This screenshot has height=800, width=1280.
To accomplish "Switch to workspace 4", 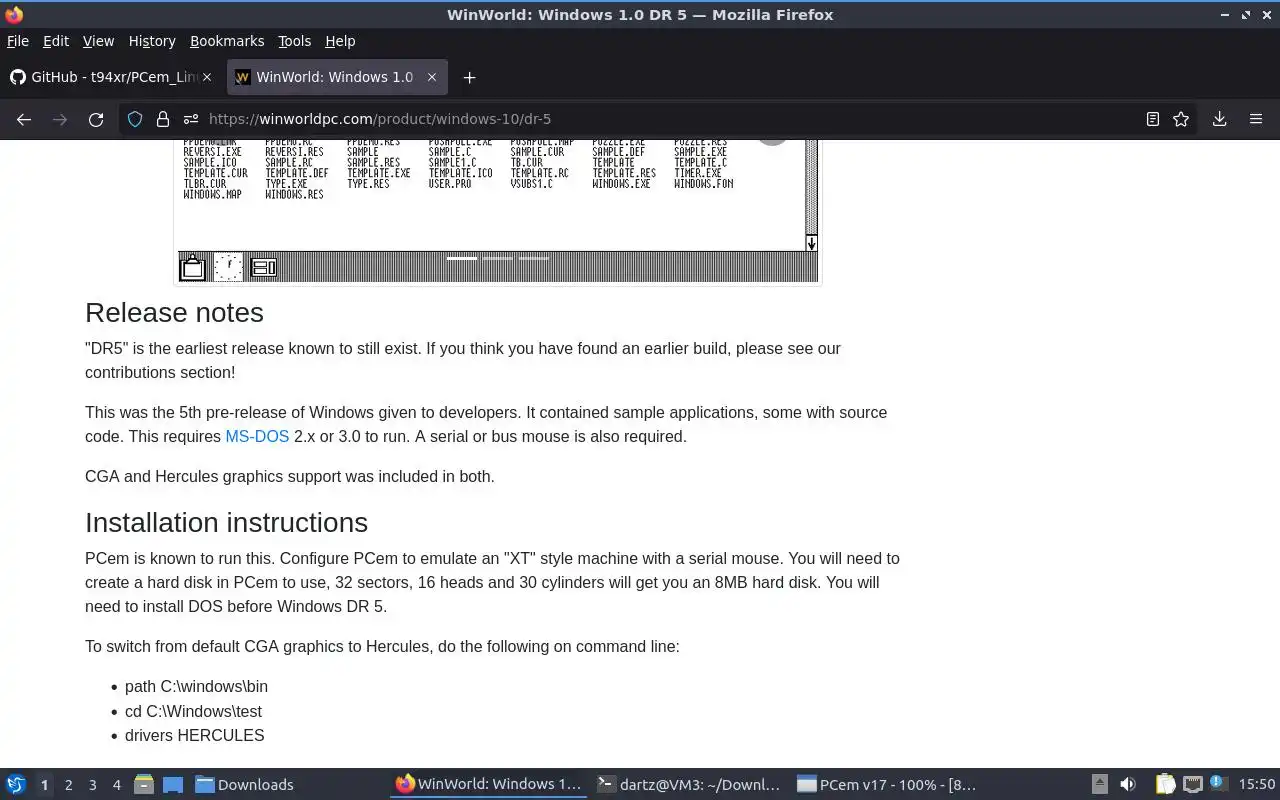I will tap(116, 785).
